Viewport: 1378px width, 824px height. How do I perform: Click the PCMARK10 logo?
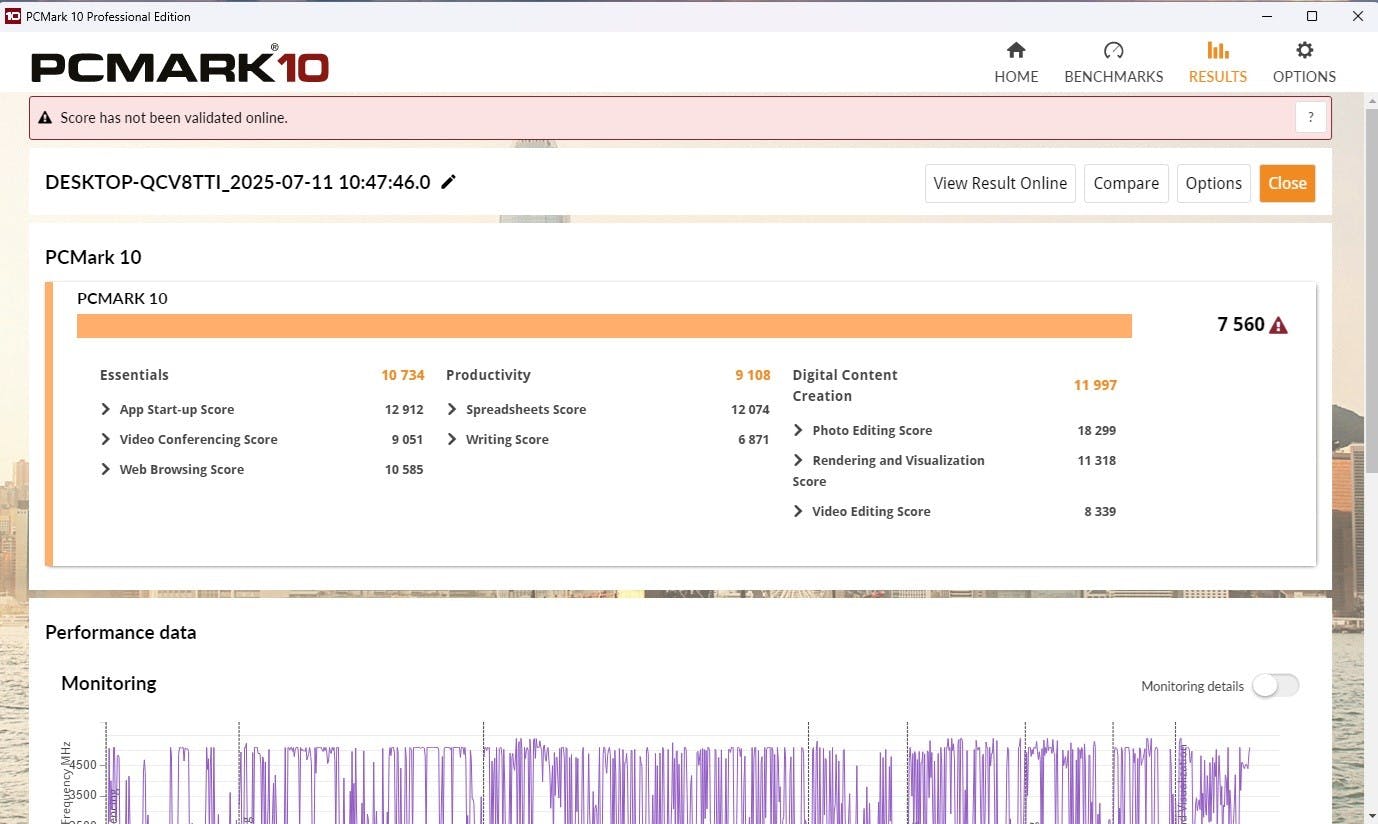click(x=180, y=66)
